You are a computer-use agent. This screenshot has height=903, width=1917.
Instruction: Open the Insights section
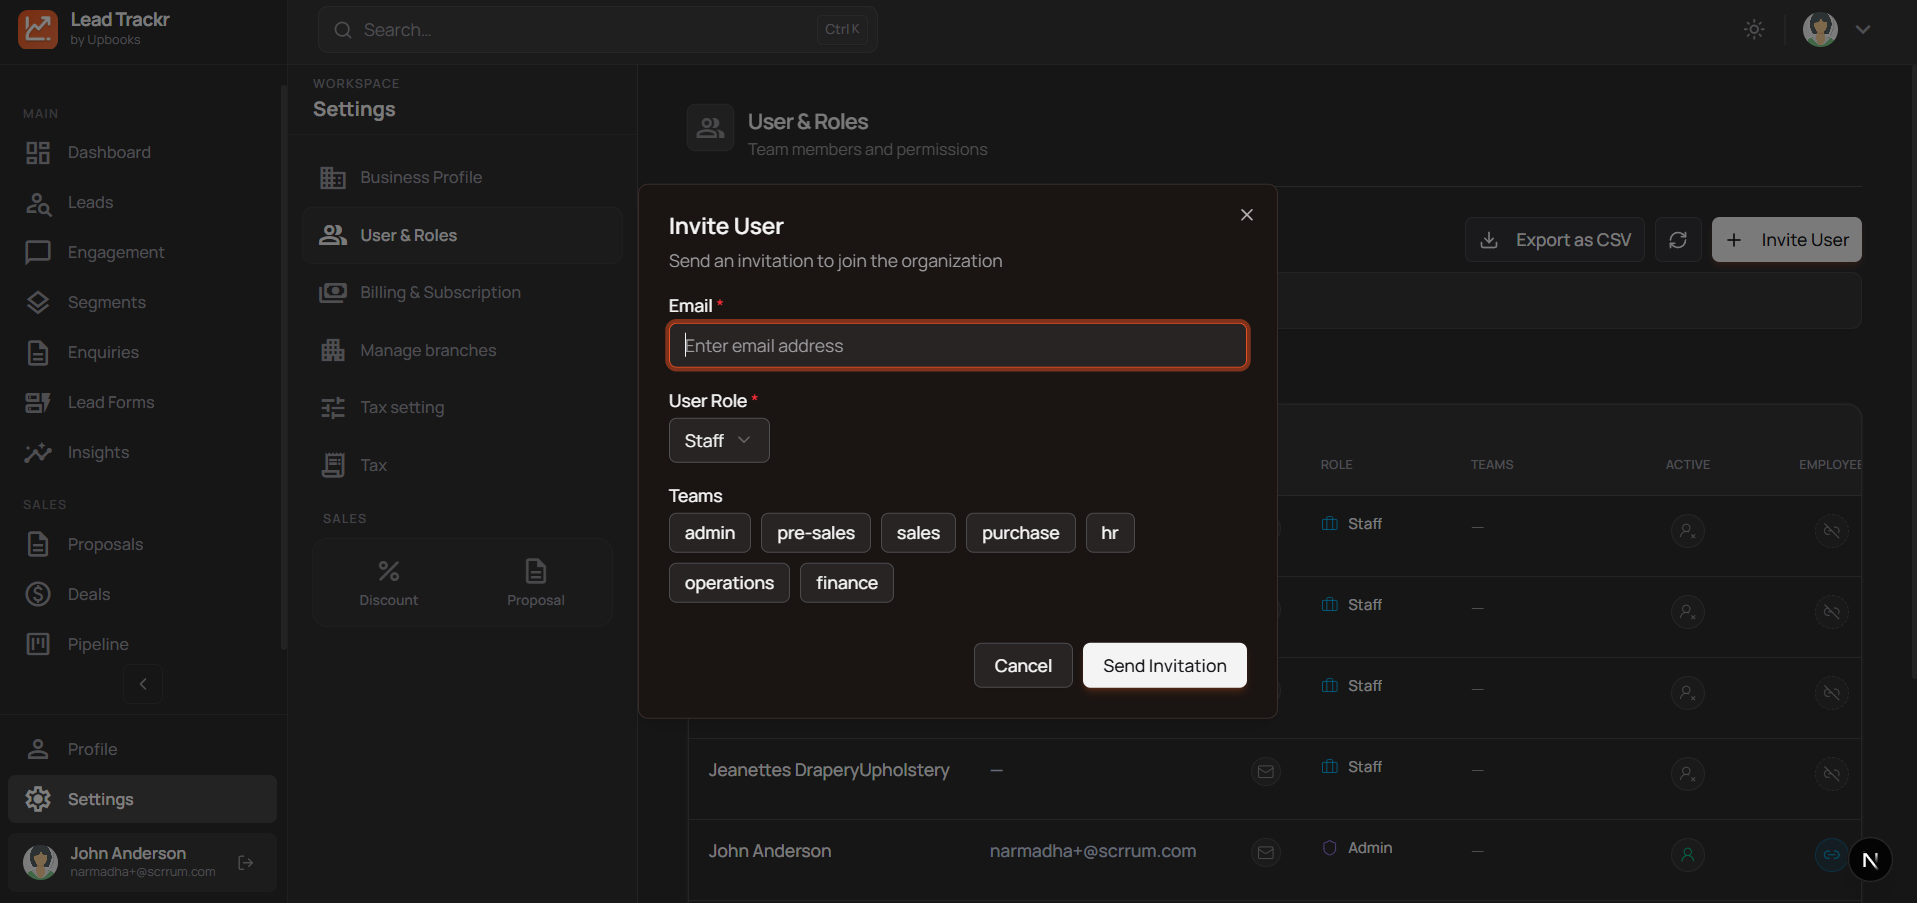(98, 452)
